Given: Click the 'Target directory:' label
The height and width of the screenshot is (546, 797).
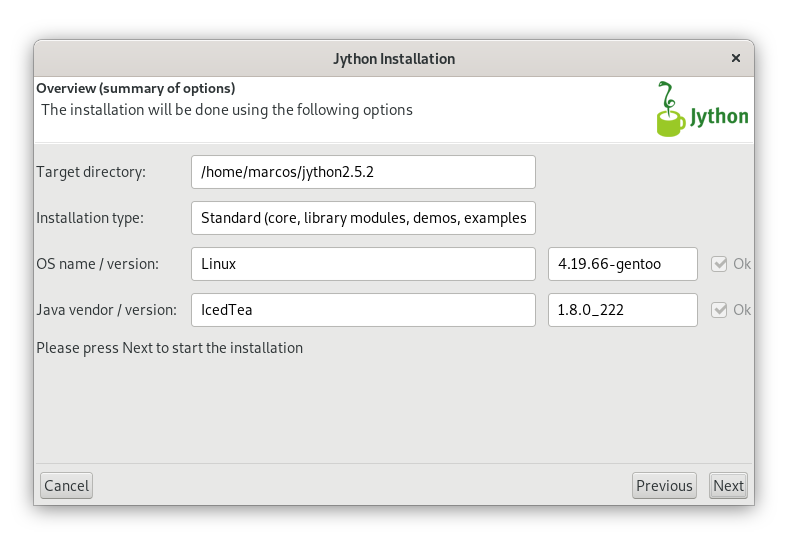Looking at the screenshot, I should 91,172.
